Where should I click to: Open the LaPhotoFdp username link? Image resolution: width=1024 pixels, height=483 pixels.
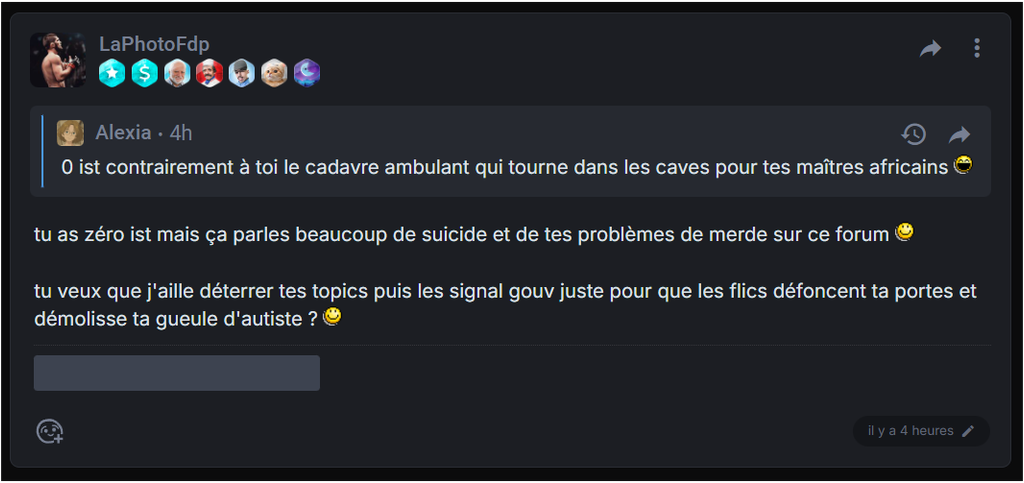pos(154,44)
